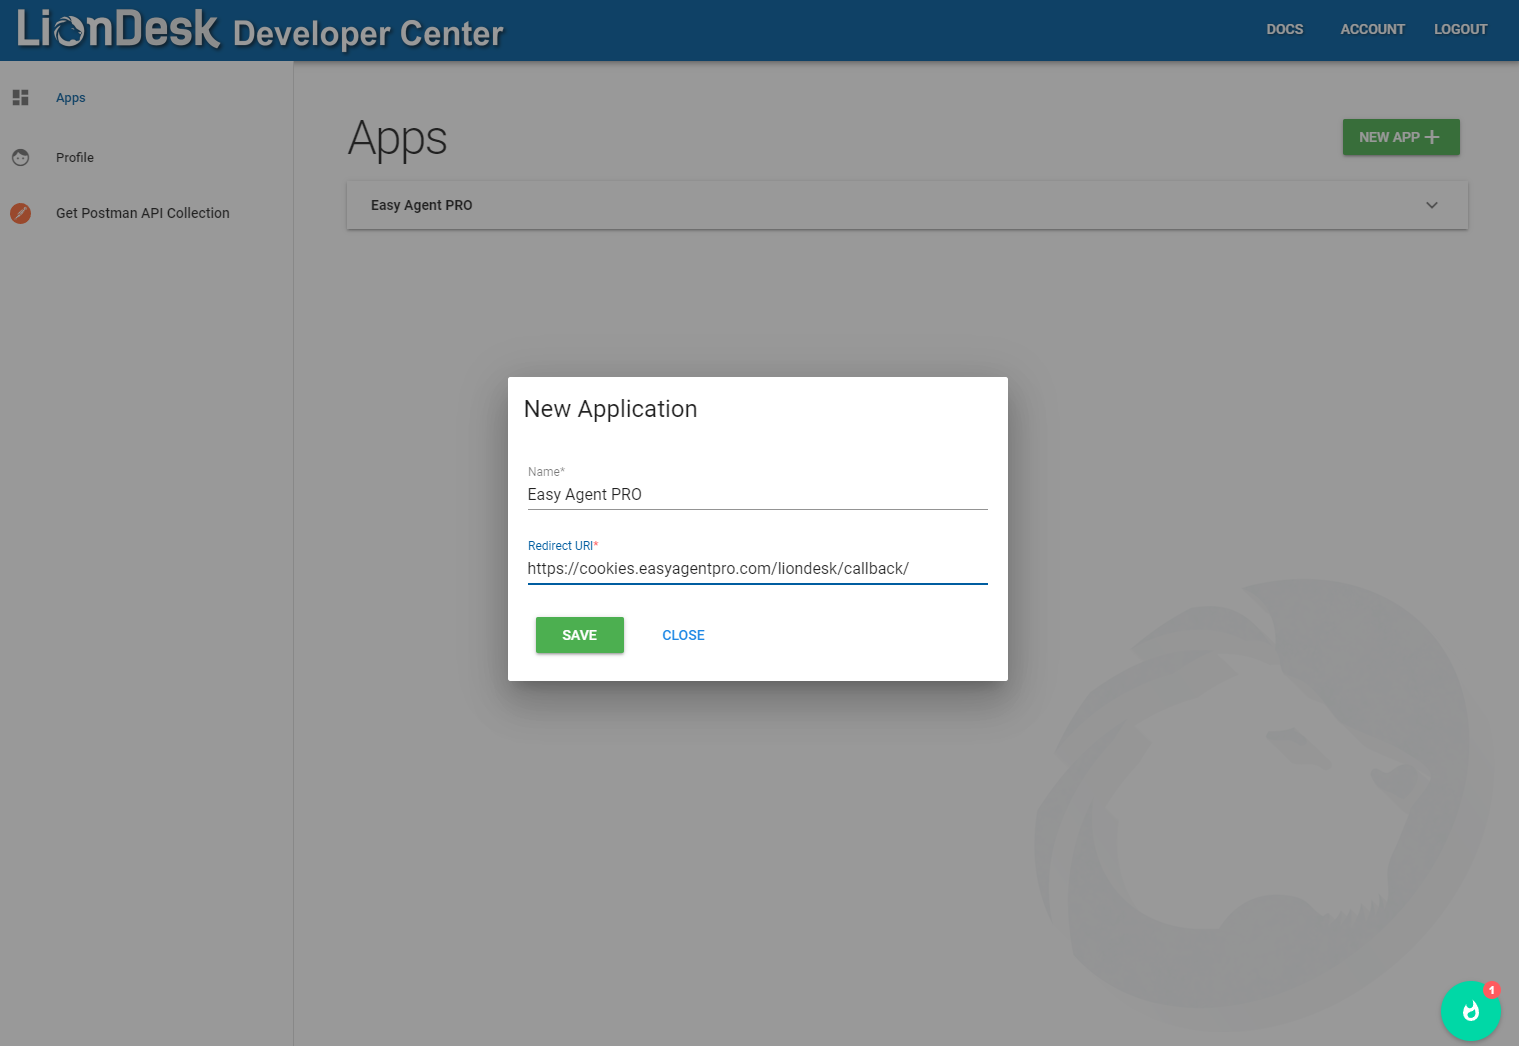Viewport: 1519px width, 1046px height.
Task: Click the Apps page heading
Action: pyautogui.click(x=398, y=139)
